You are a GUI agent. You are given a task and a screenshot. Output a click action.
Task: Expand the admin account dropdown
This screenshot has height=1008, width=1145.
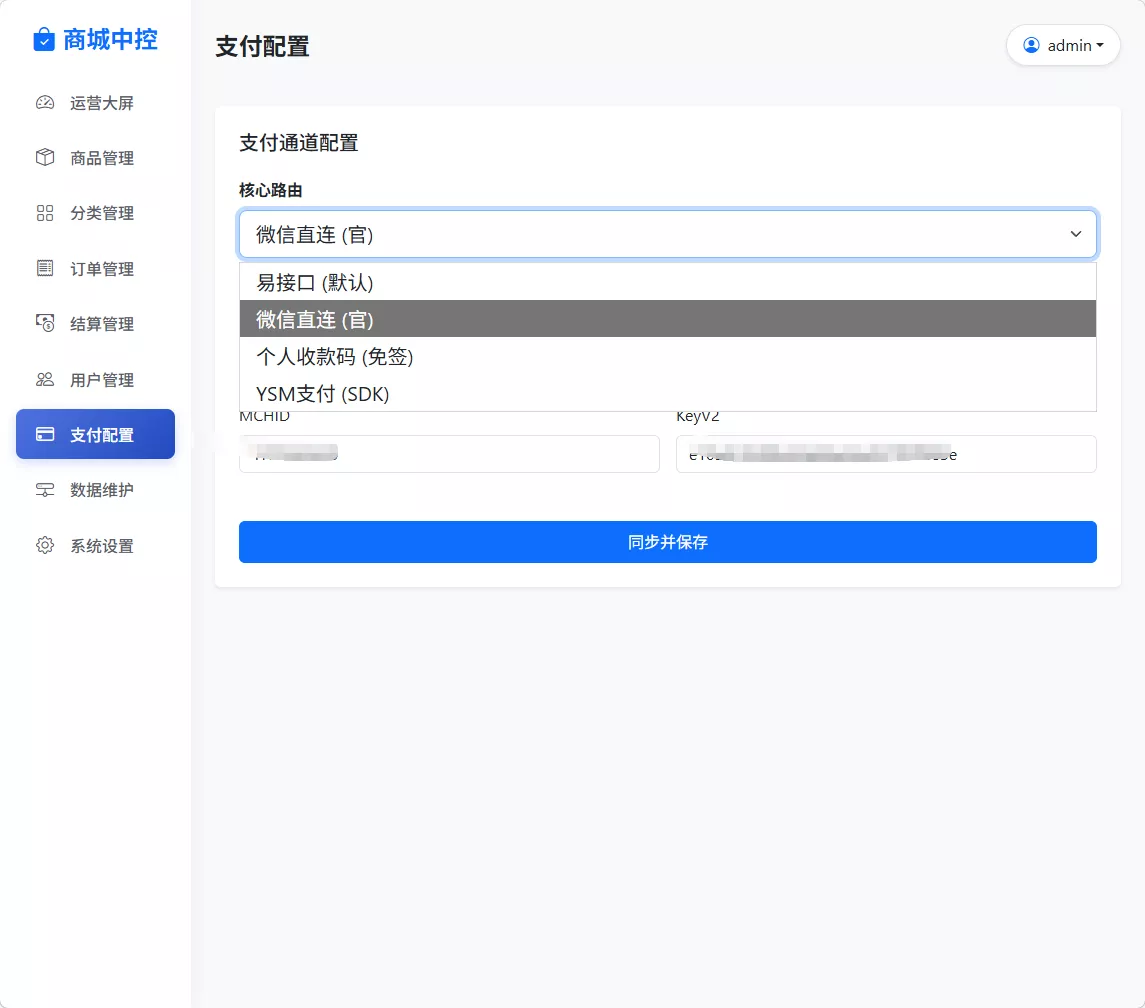[1063, 45]
